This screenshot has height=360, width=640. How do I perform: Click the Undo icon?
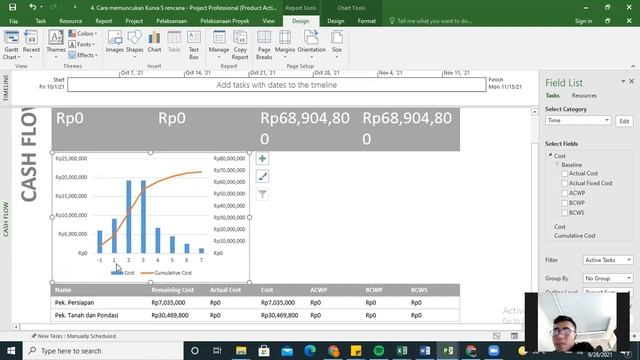(x=32, y=7)
